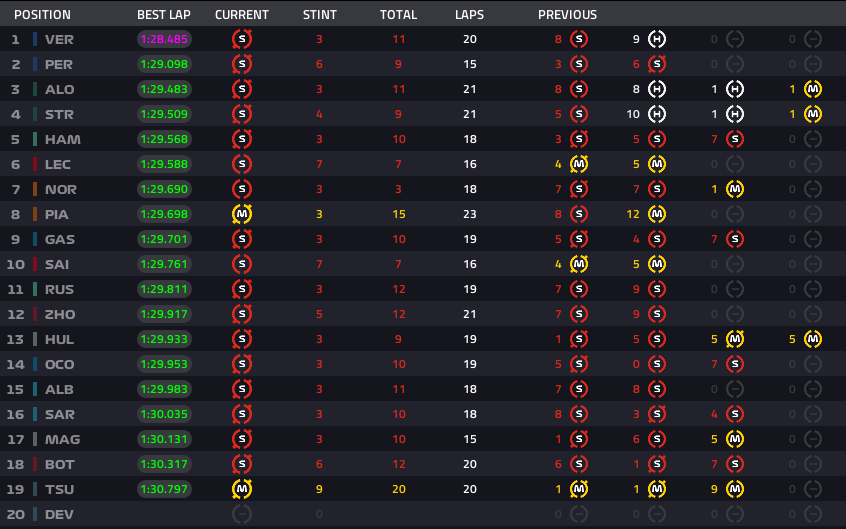846x529 pixels.
Task: Click the BOT row total laps value 12
Action: click(x=399, y=464)
